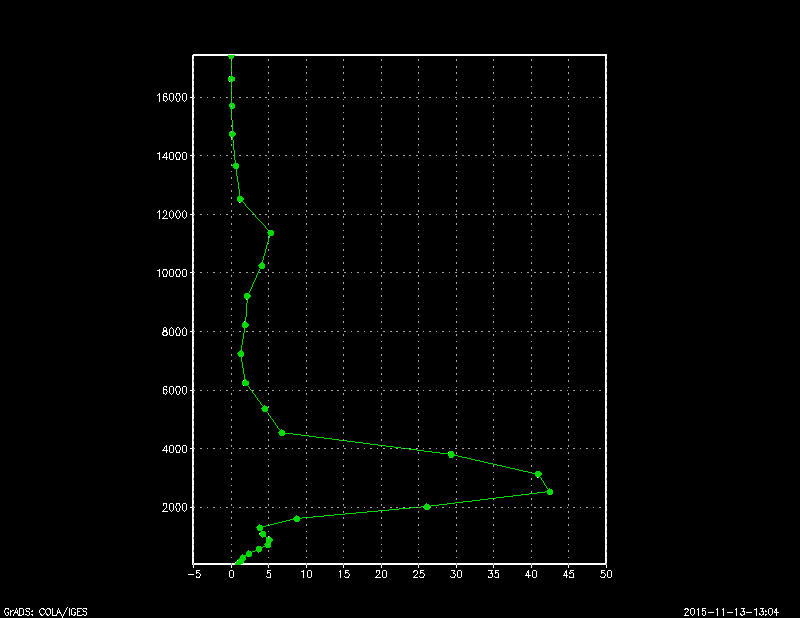Click the data point at 4500 height
This screenshot has width=800, height=618.
pos(282,433)
